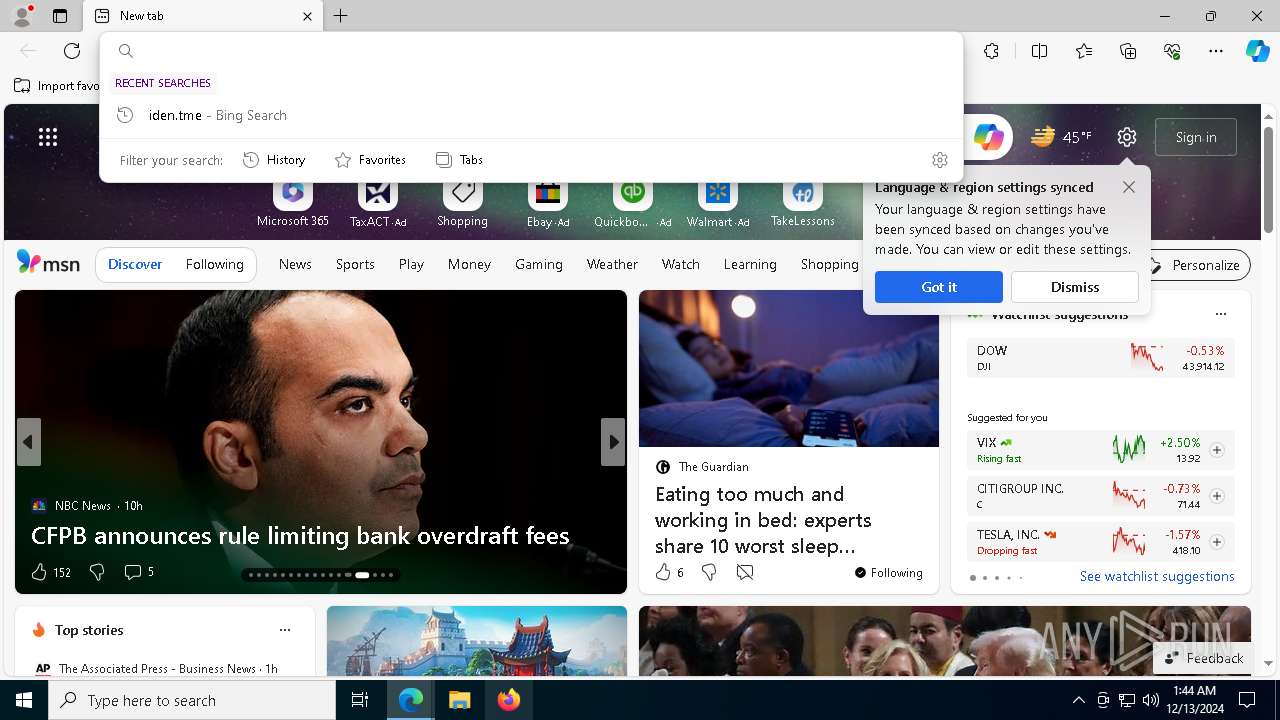
Task: Filter search by Tabs
Action: pos(459,160)
